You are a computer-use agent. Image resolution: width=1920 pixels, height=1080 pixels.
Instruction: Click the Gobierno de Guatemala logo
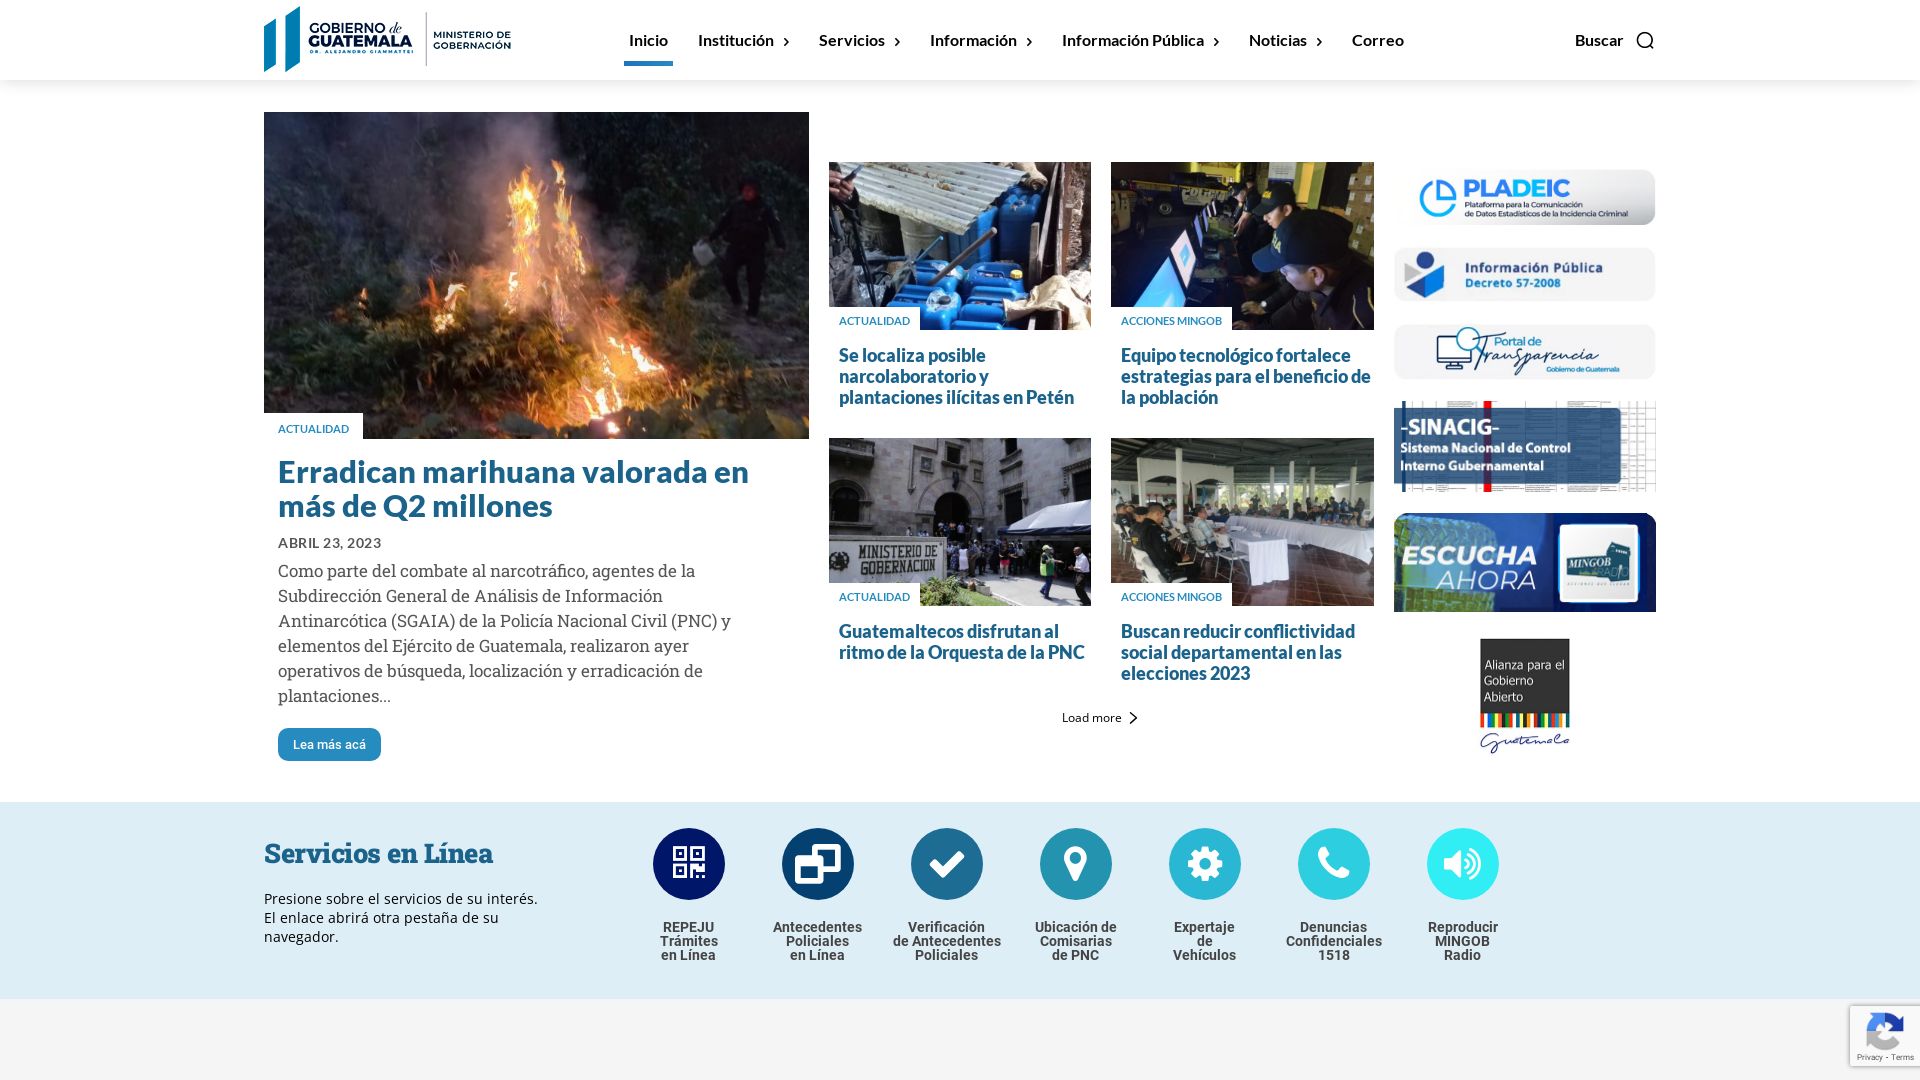tap(388, 40)
